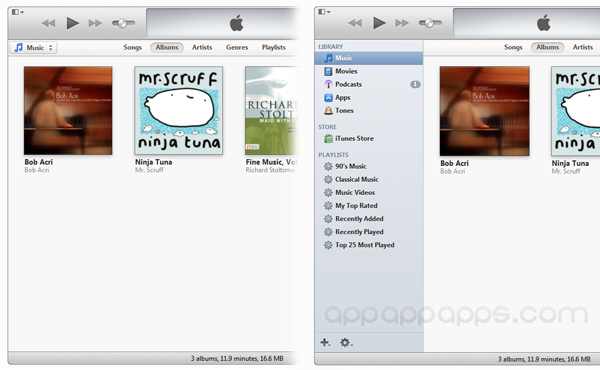Click Mr. Scruff artist name in left window
The width and height of the screenshot is (600, 370).
pyautogui.click(x=149, y=170)
